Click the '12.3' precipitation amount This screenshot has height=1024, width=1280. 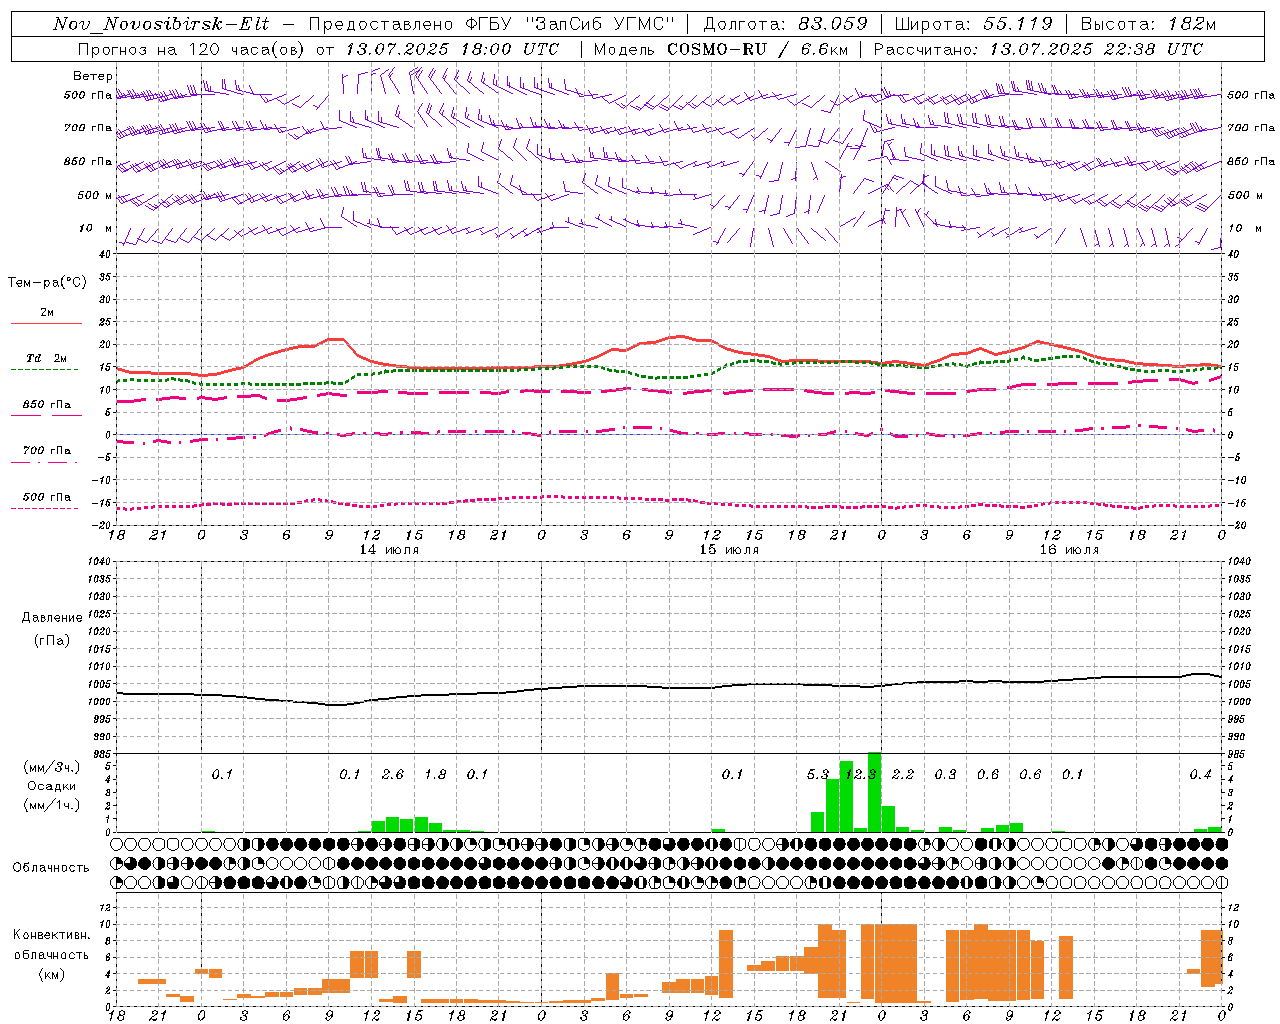click(861, 774)
